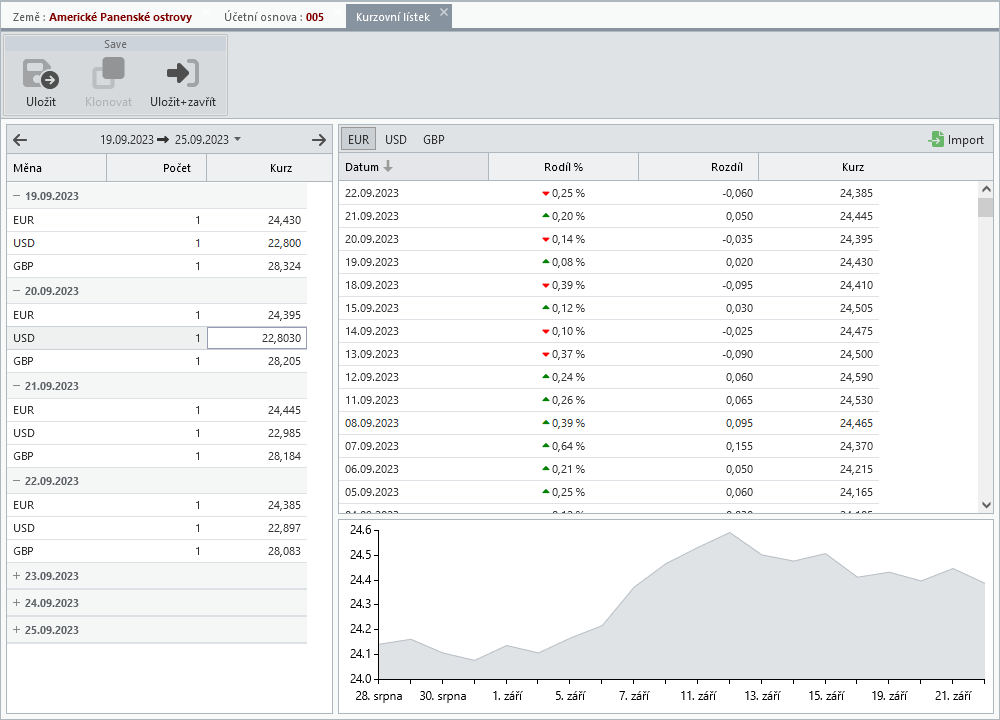Click history rate 24,590
Viewport: 1000px width, 720px height.
pos(857,377)
